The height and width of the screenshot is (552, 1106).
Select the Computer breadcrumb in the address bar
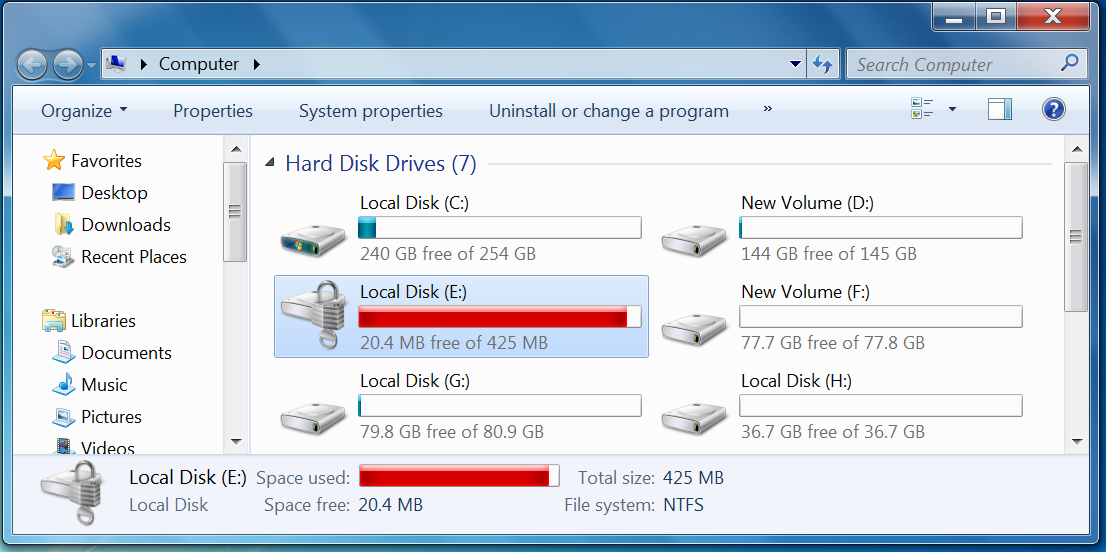click(x=199, y=64)
